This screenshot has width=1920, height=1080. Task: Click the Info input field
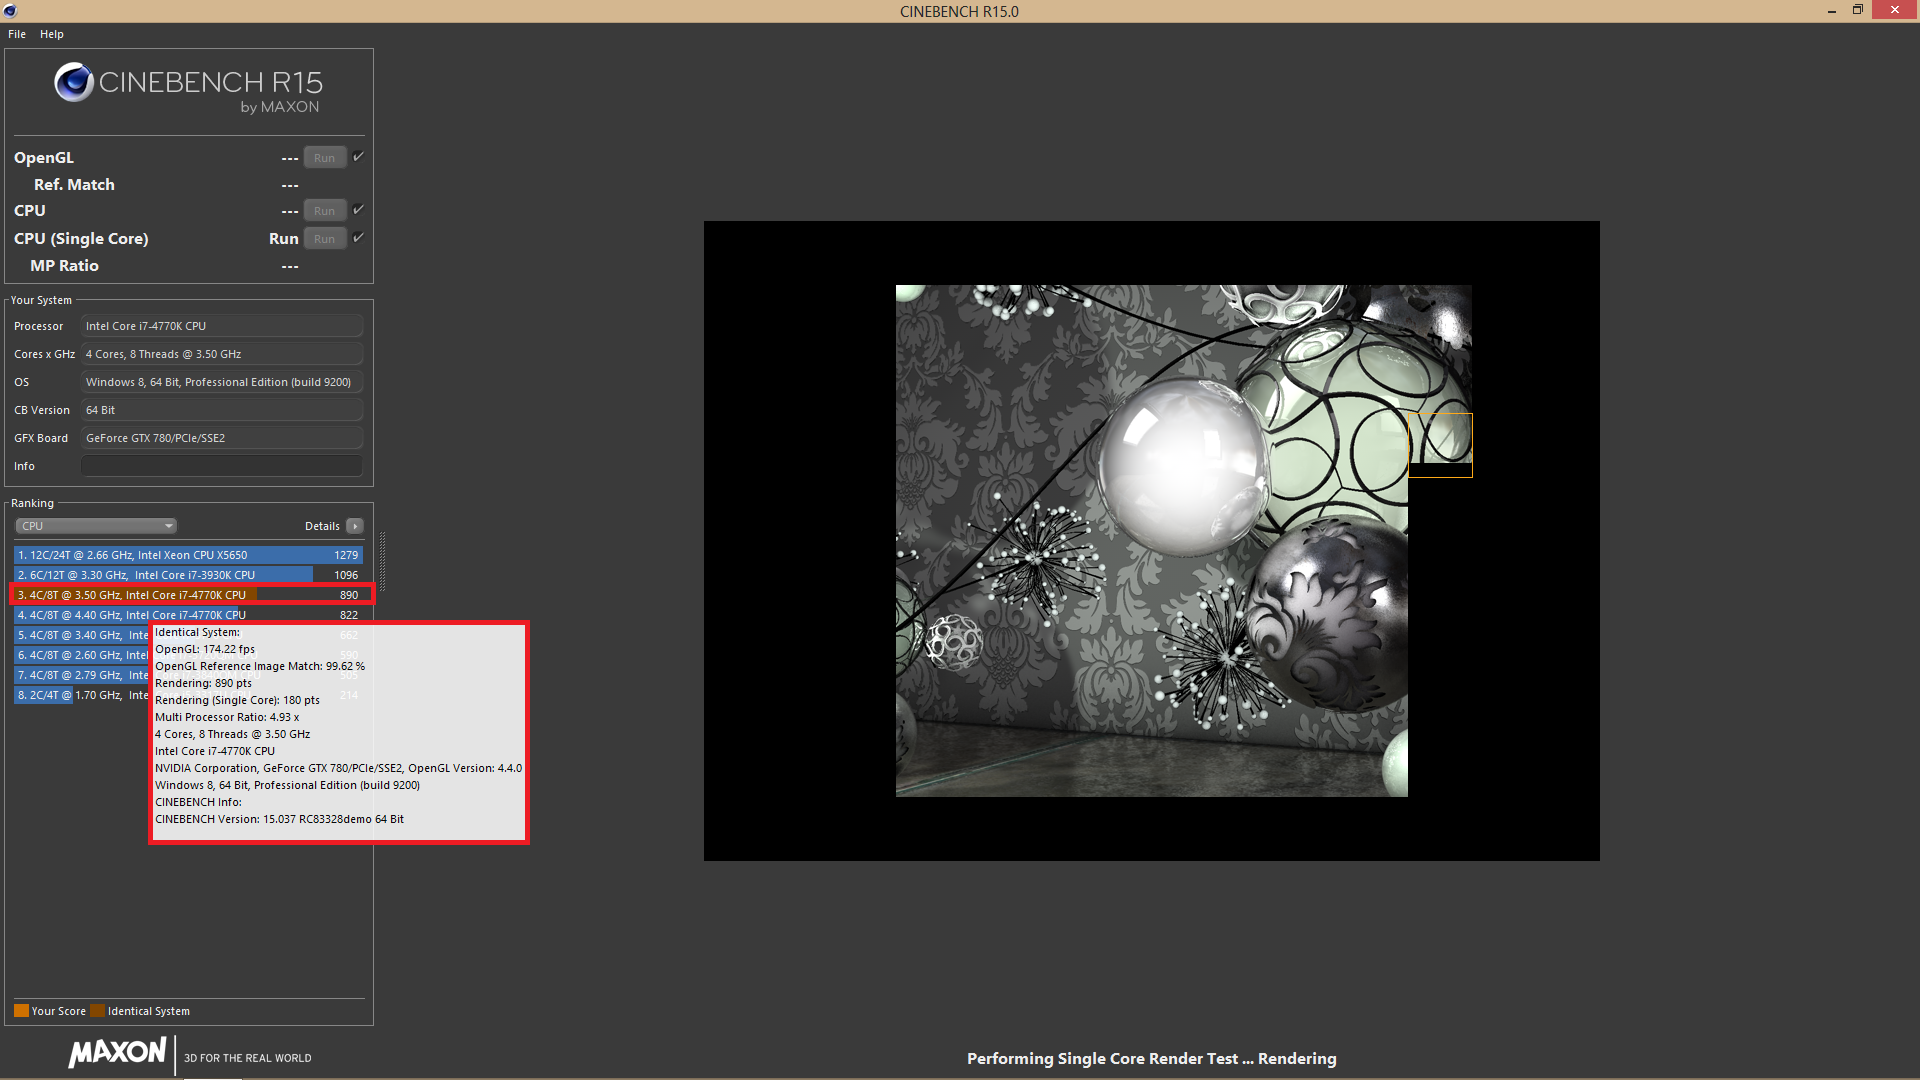click(x=222, y=466)
